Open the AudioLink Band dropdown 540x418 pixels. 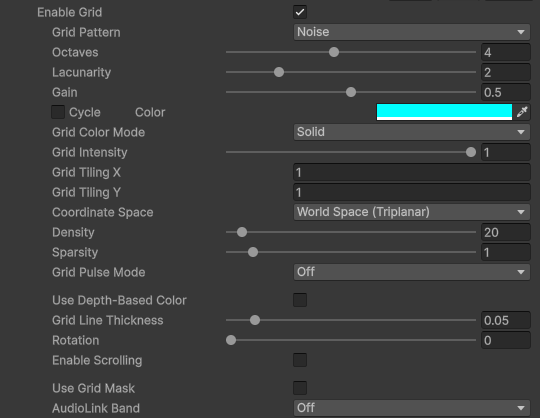coord(412,408)
